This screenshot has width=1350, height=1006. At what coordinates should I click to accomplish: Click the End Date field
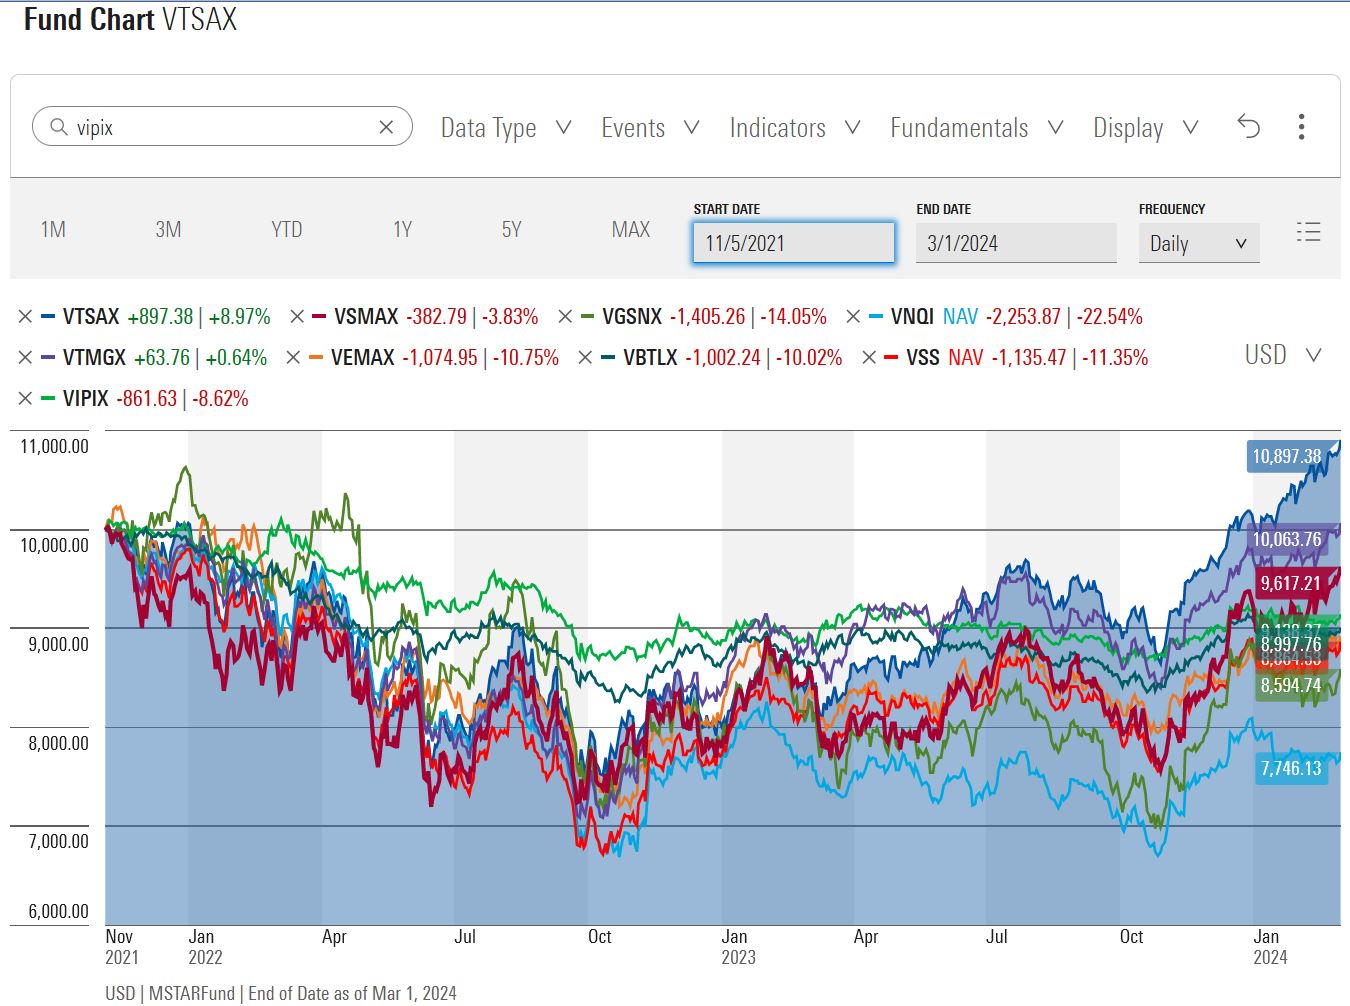pos(1016,243)
